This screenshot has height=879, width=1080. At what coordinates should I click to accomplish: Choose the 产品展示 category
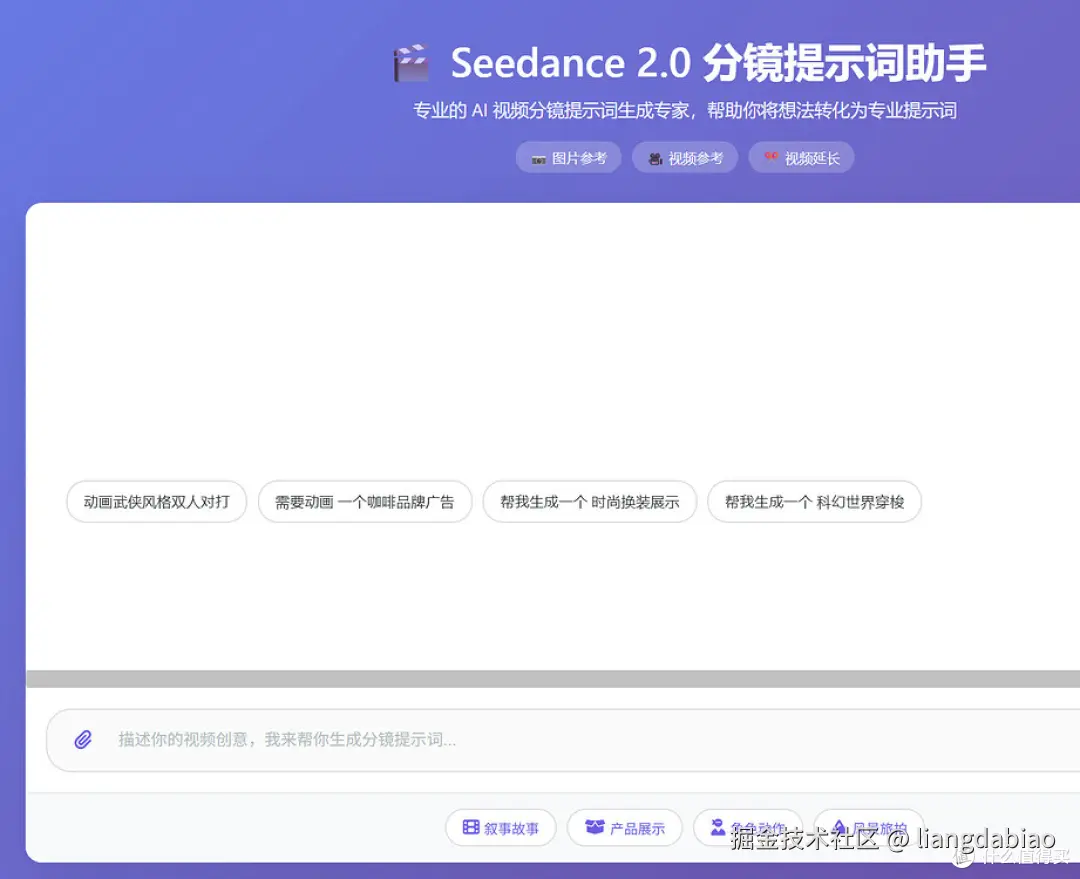pyautogui.click(x=625, y=827)
